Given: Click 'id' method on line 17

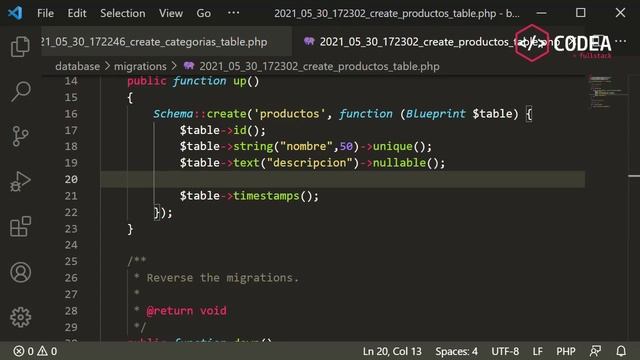Looking at the screenshot, I should pyautogui.click(x=240, y=130).
